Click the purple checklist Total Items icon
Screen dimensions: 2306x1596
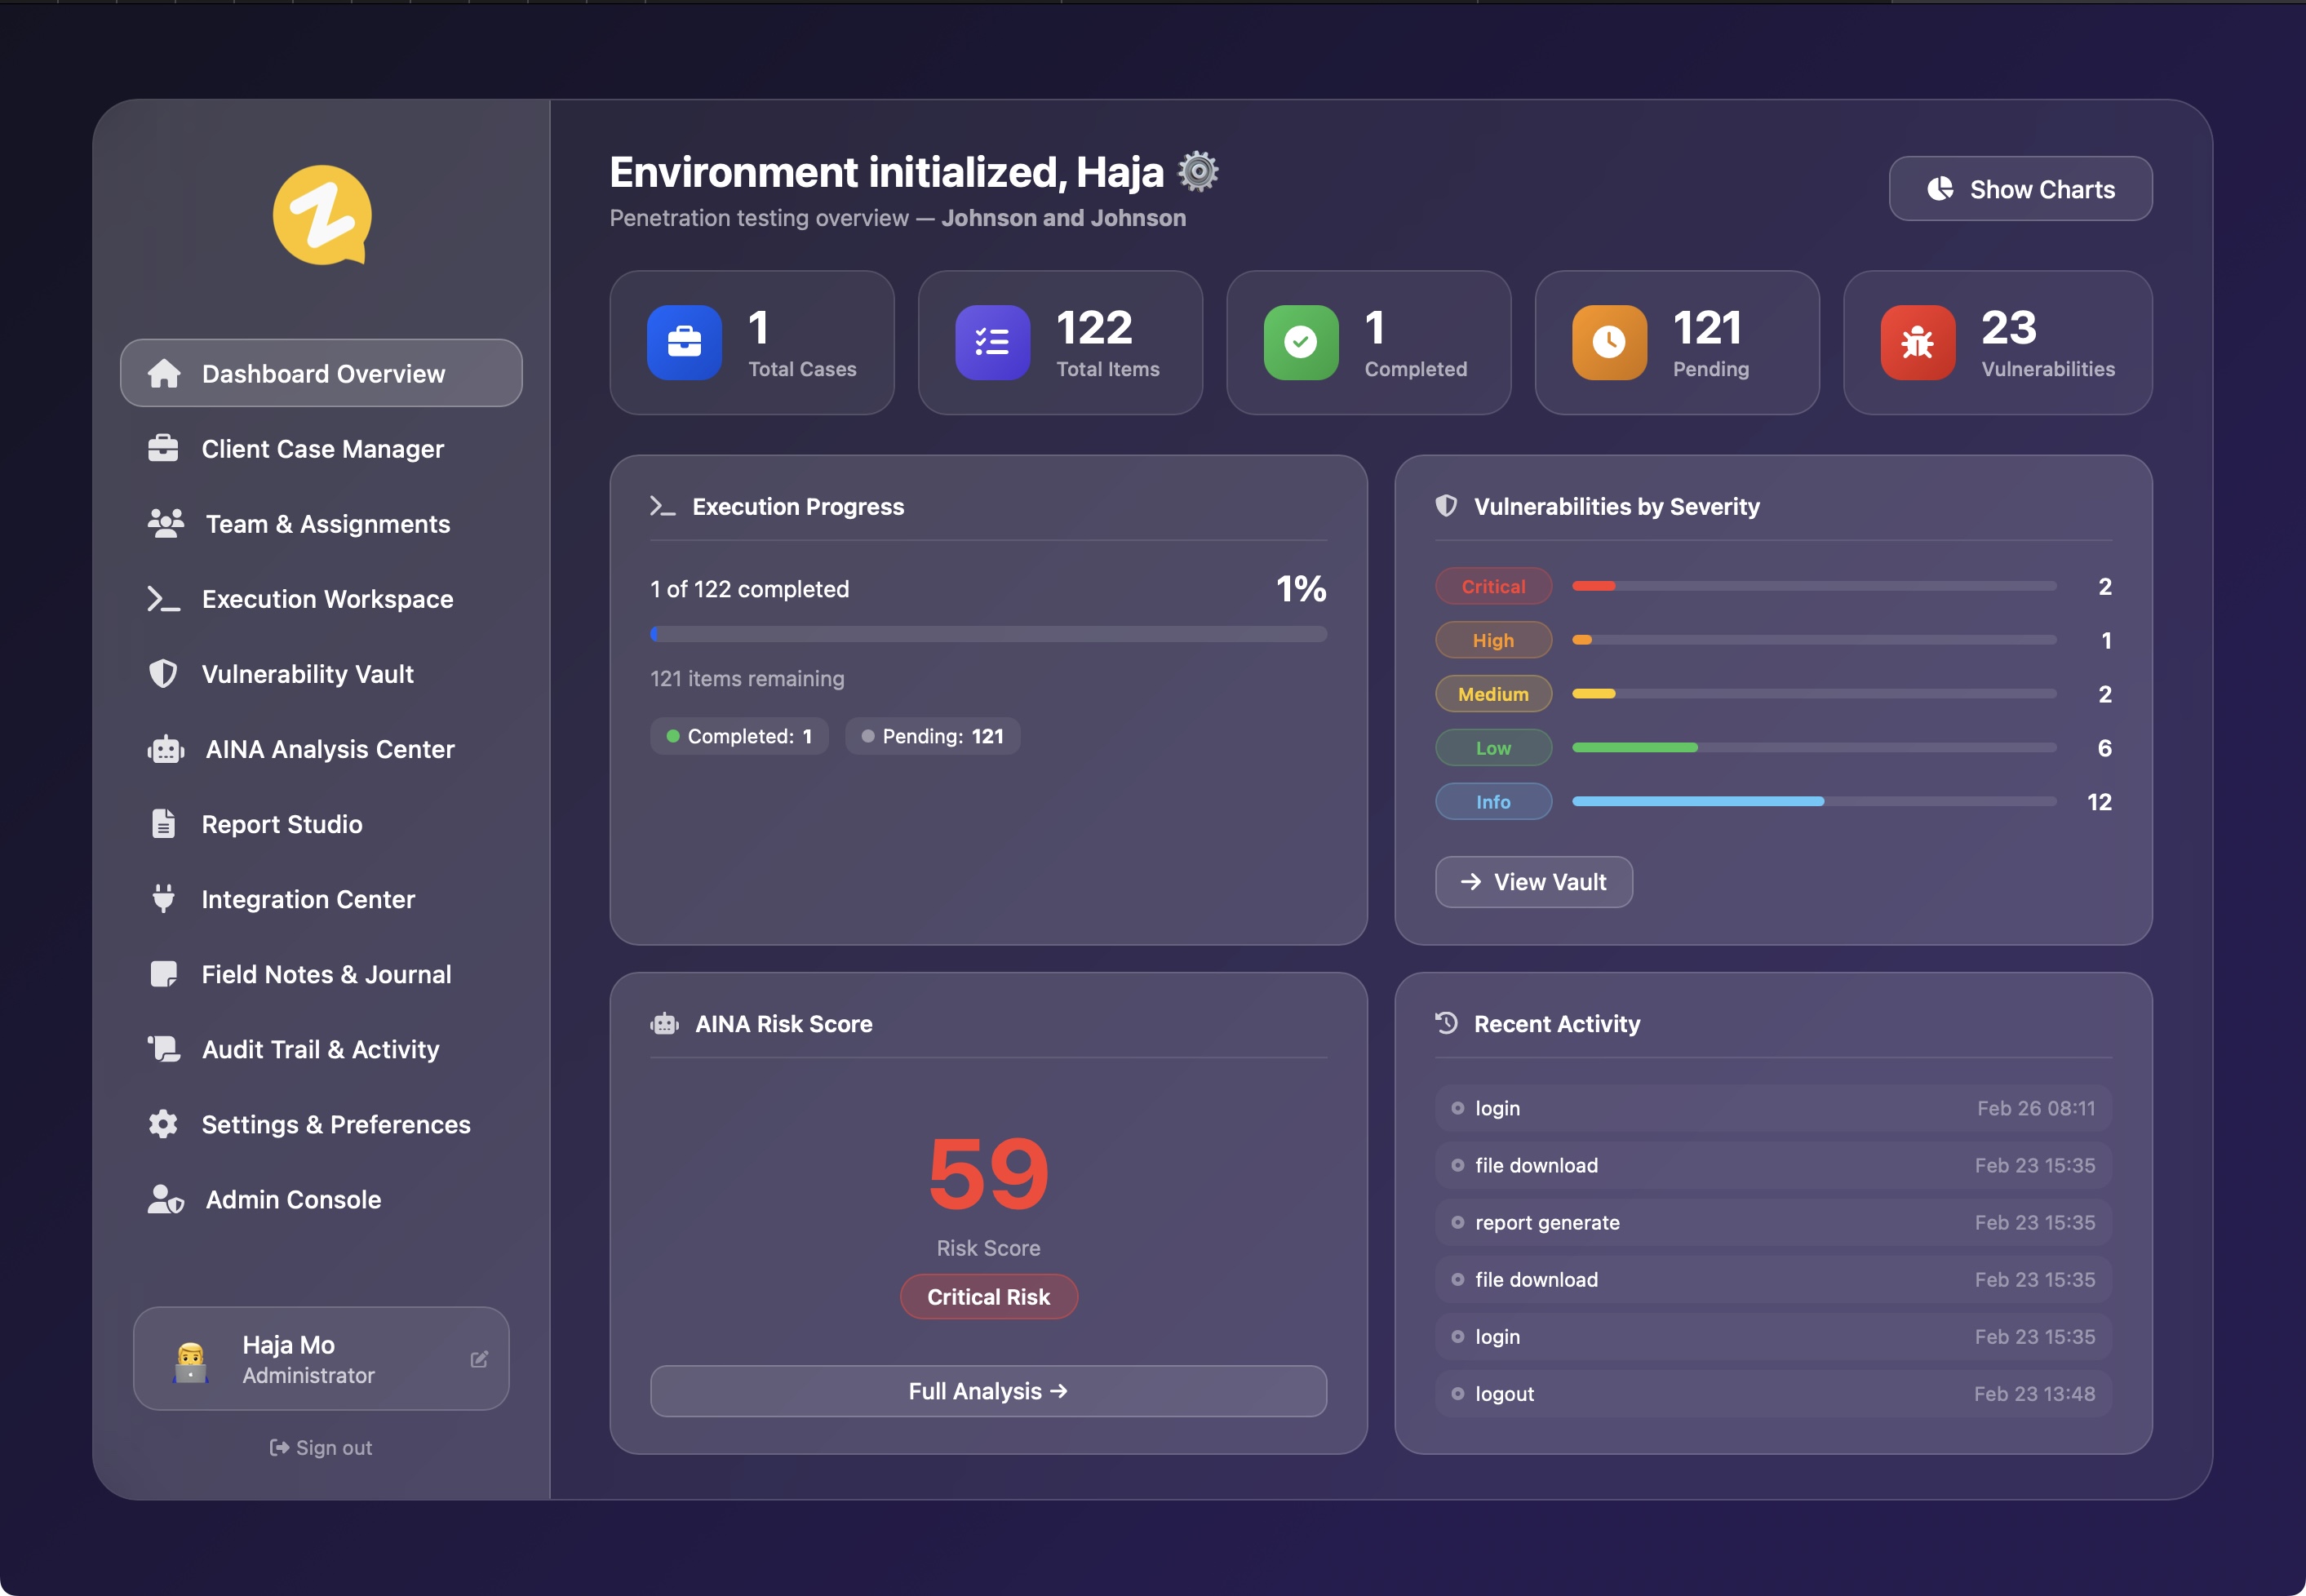click(x=992, y=342)
